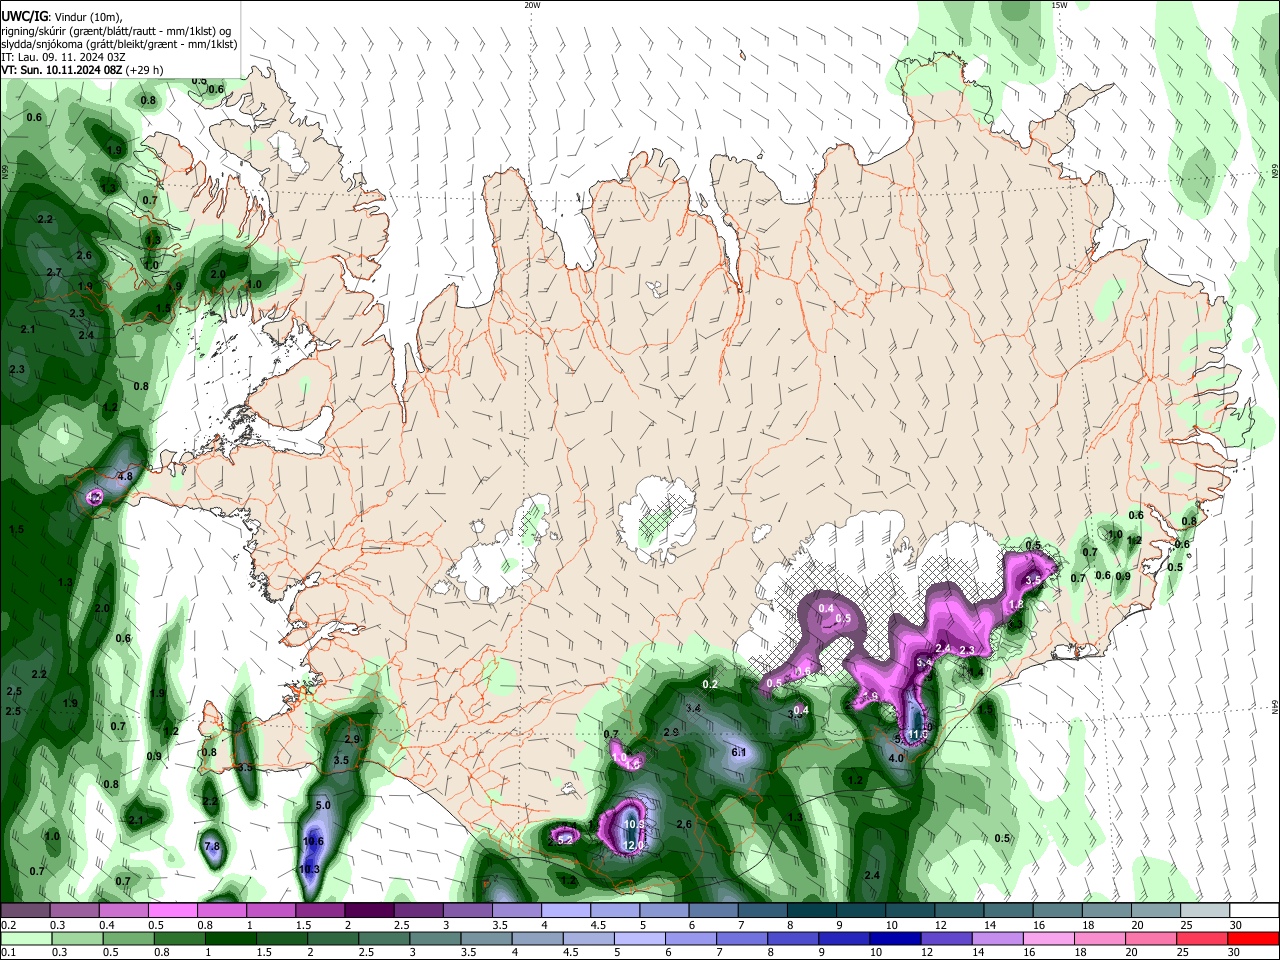Click the '20W' longitude label
This screenshot has width=1280, height=960.
pyautogui.click(x=532, y=5)
